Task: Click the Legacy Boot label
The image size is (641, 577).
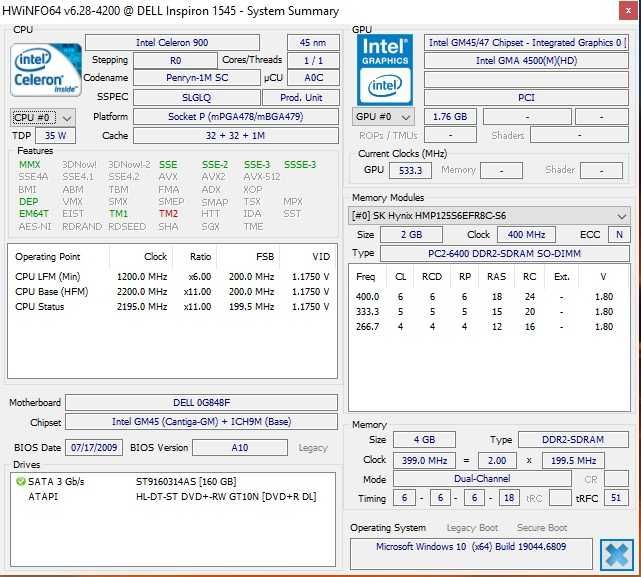Action: point(472,528)
